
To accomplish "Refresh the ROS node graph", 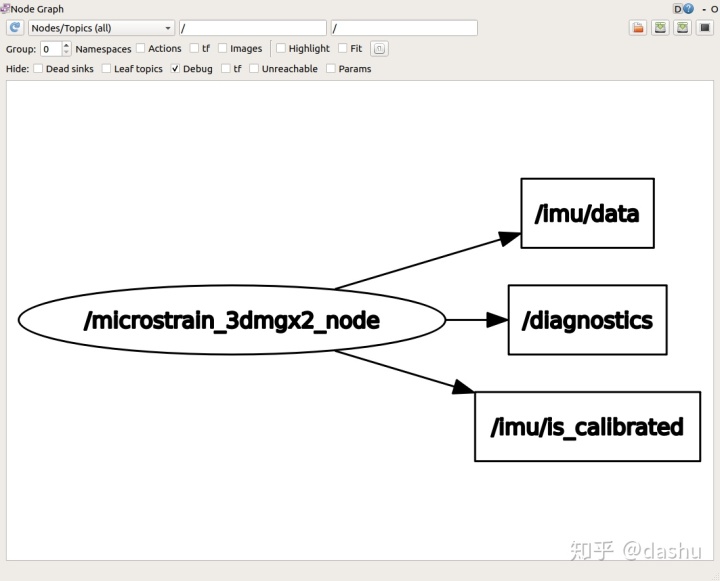I will pyautogui.click(x=15, y=28).
